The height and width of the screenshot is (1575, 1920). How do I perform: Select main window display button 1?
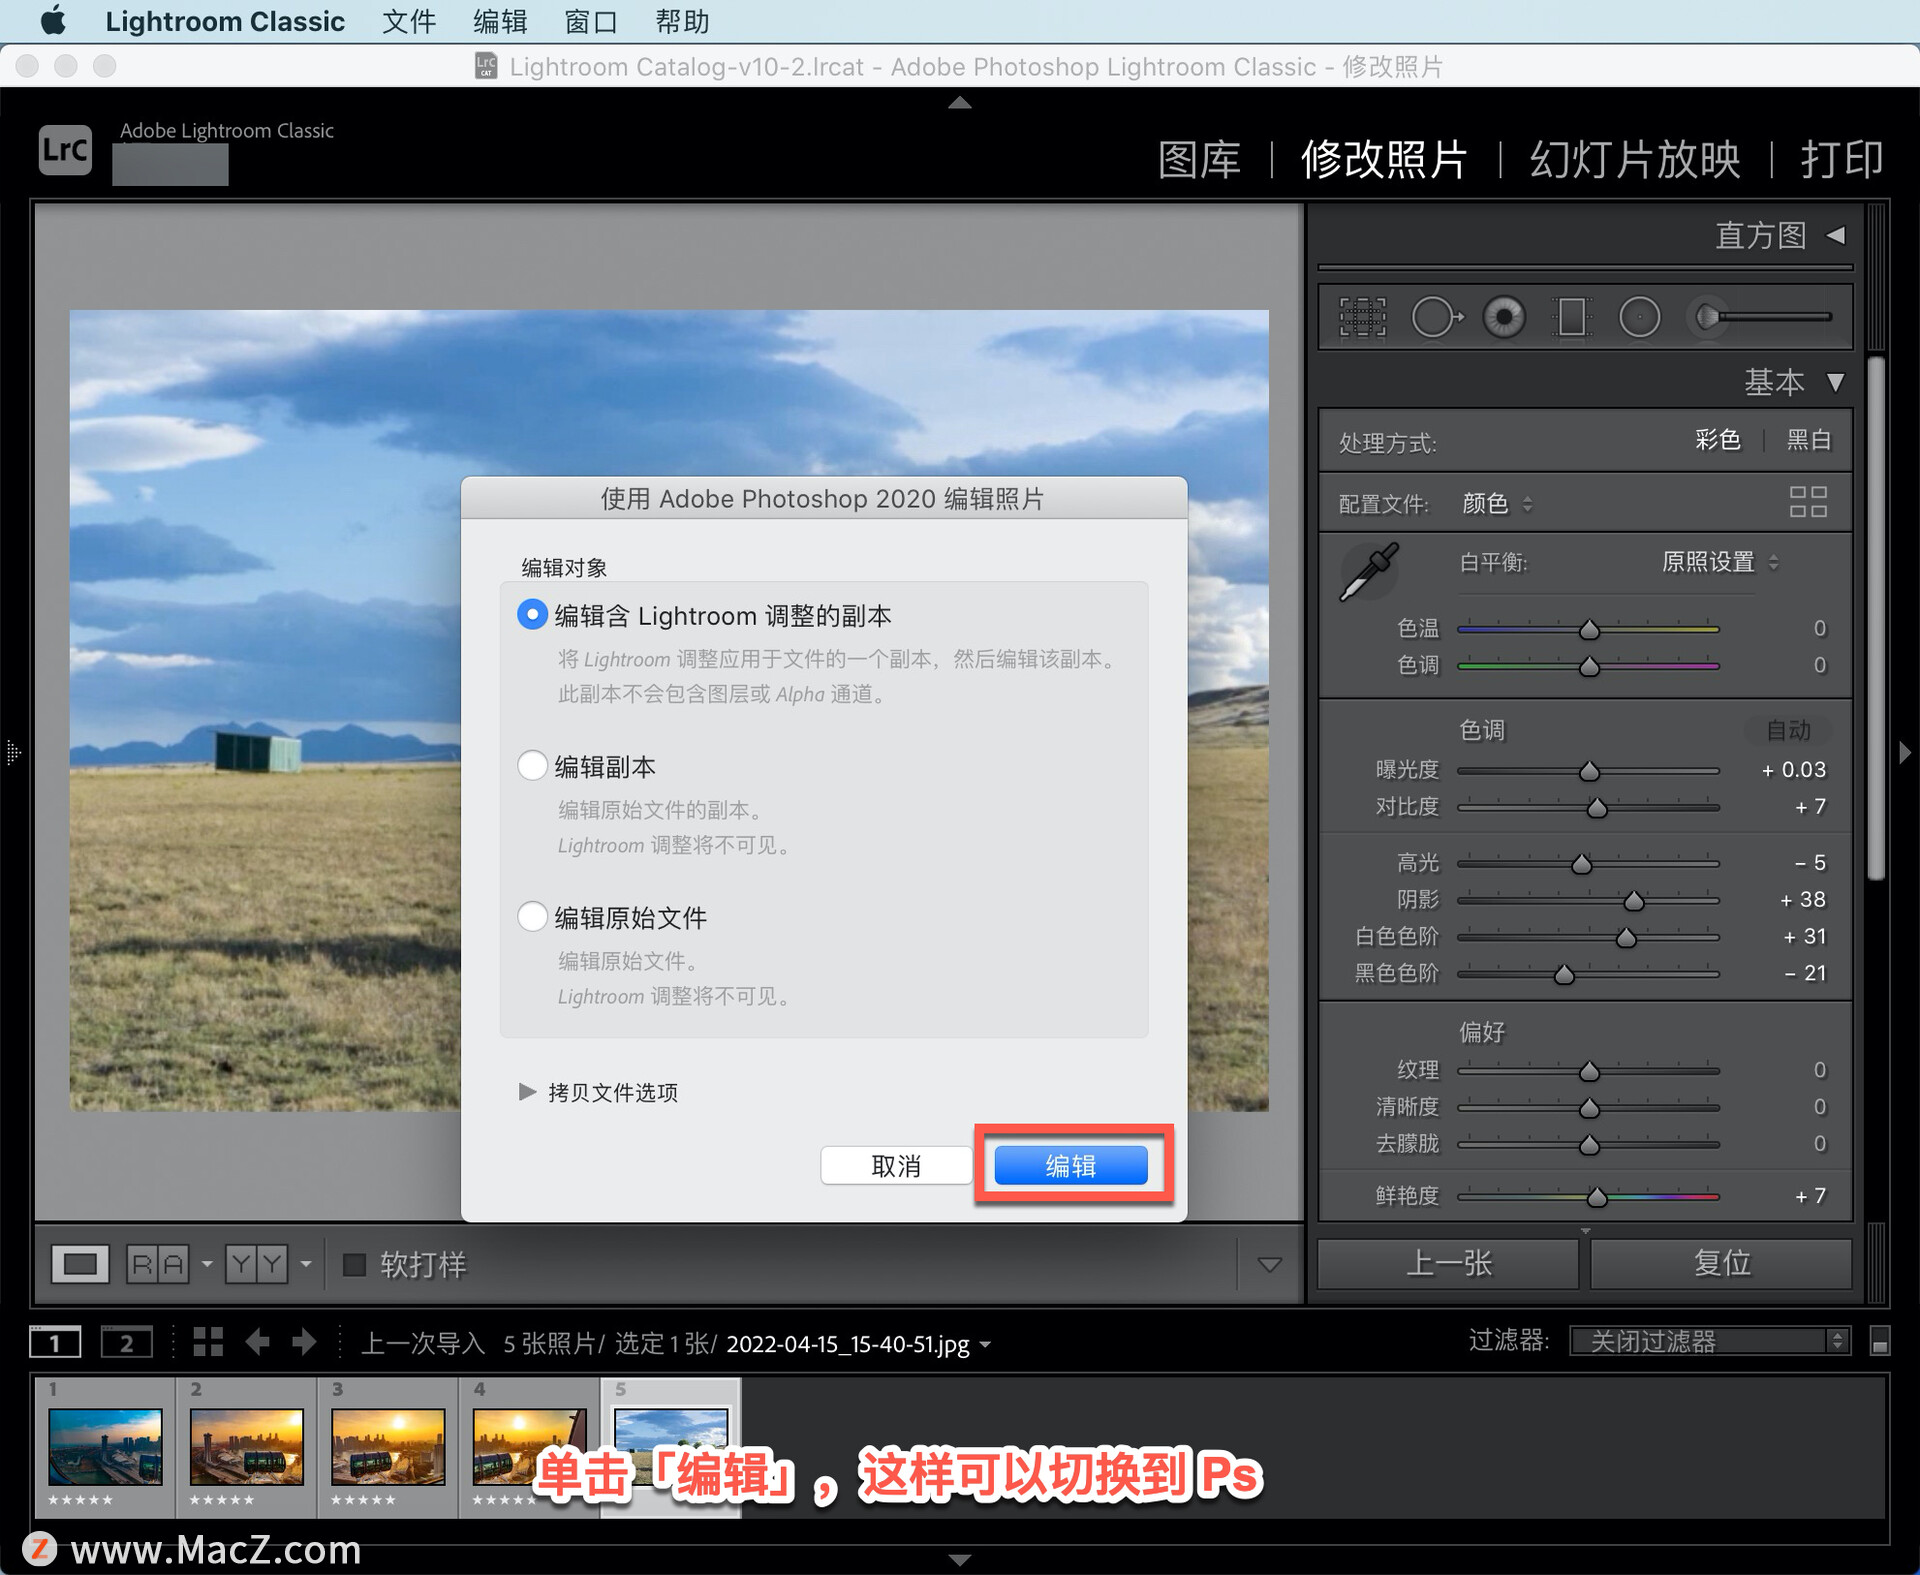pyautogui.click(x=55, y=1341)
